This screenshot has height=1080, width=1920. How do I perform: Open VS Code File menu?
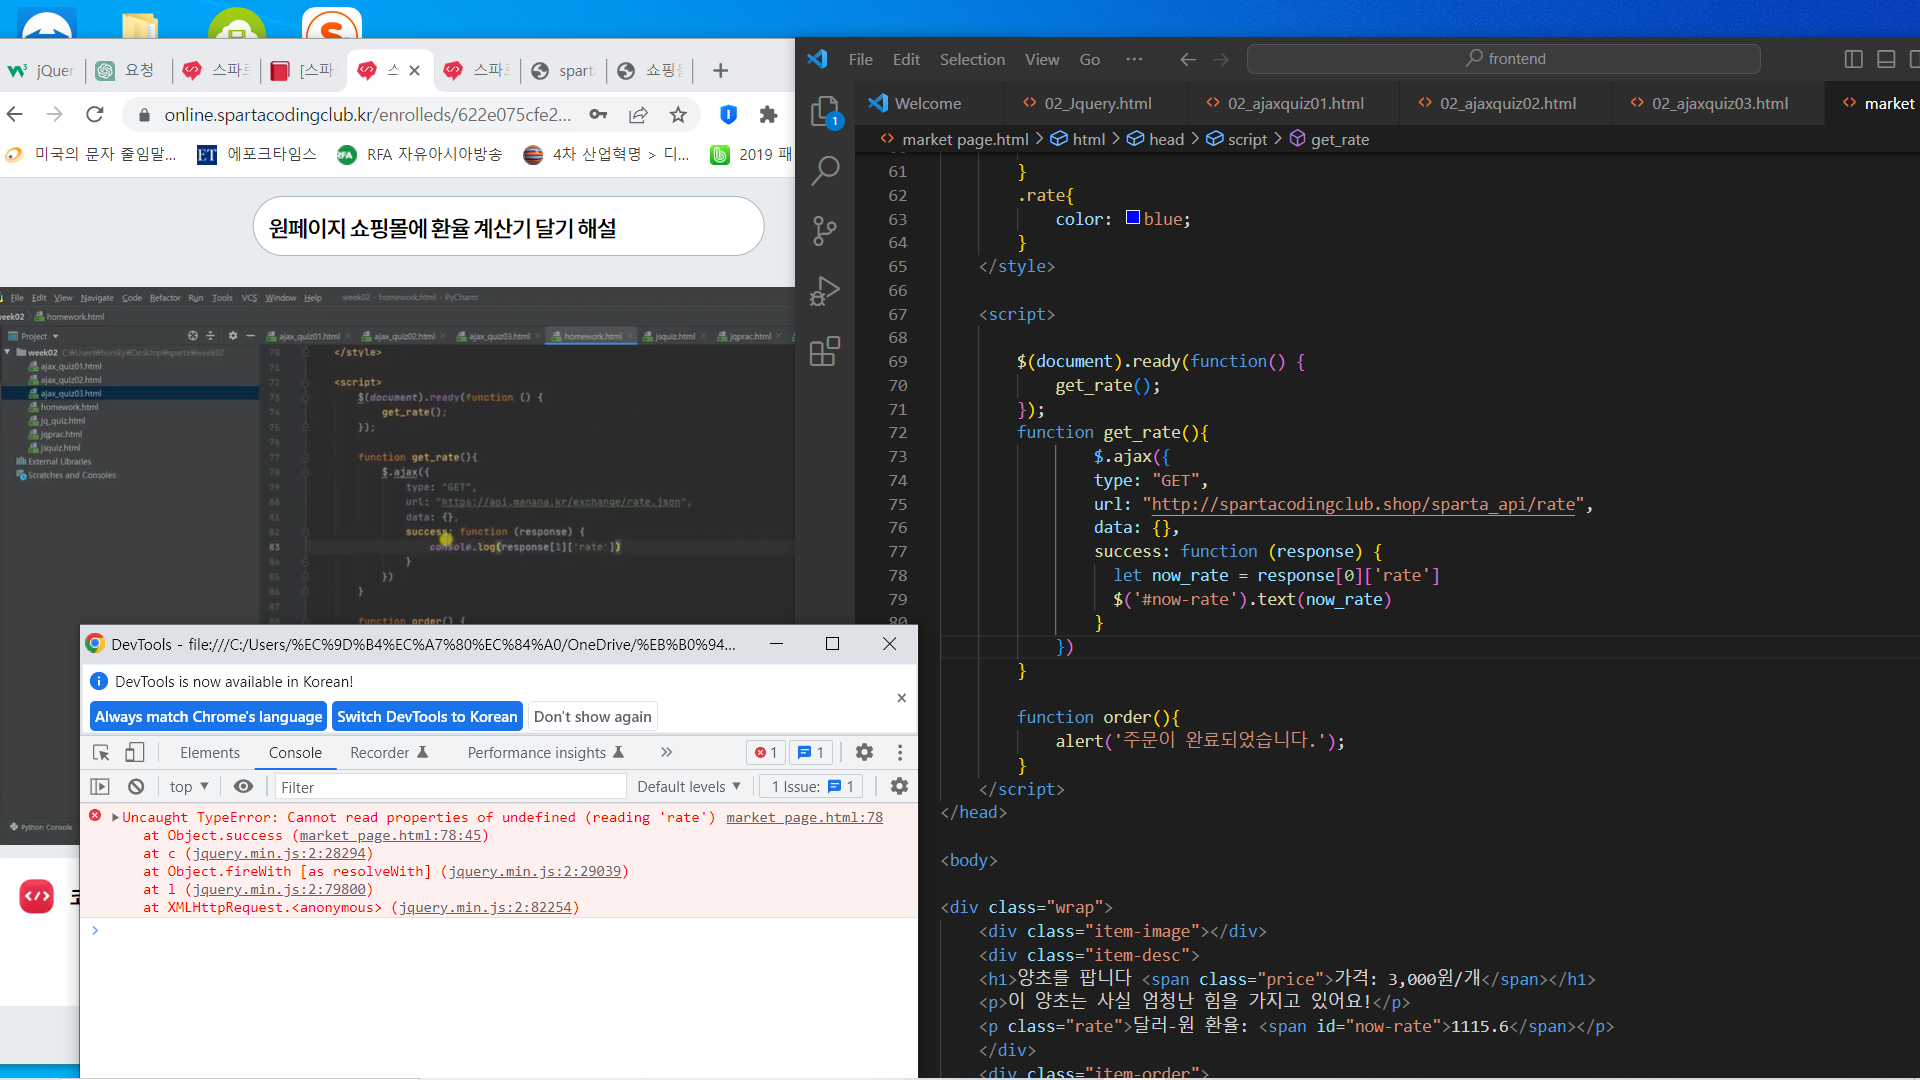(x=860, y=59)
